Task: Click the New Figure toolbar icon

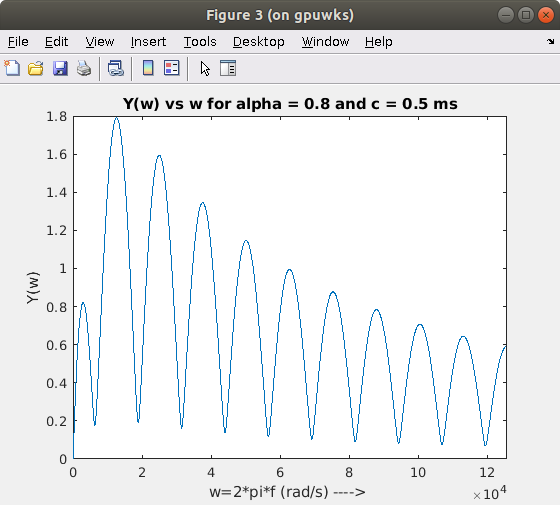Action: click(x=12, y=68)
